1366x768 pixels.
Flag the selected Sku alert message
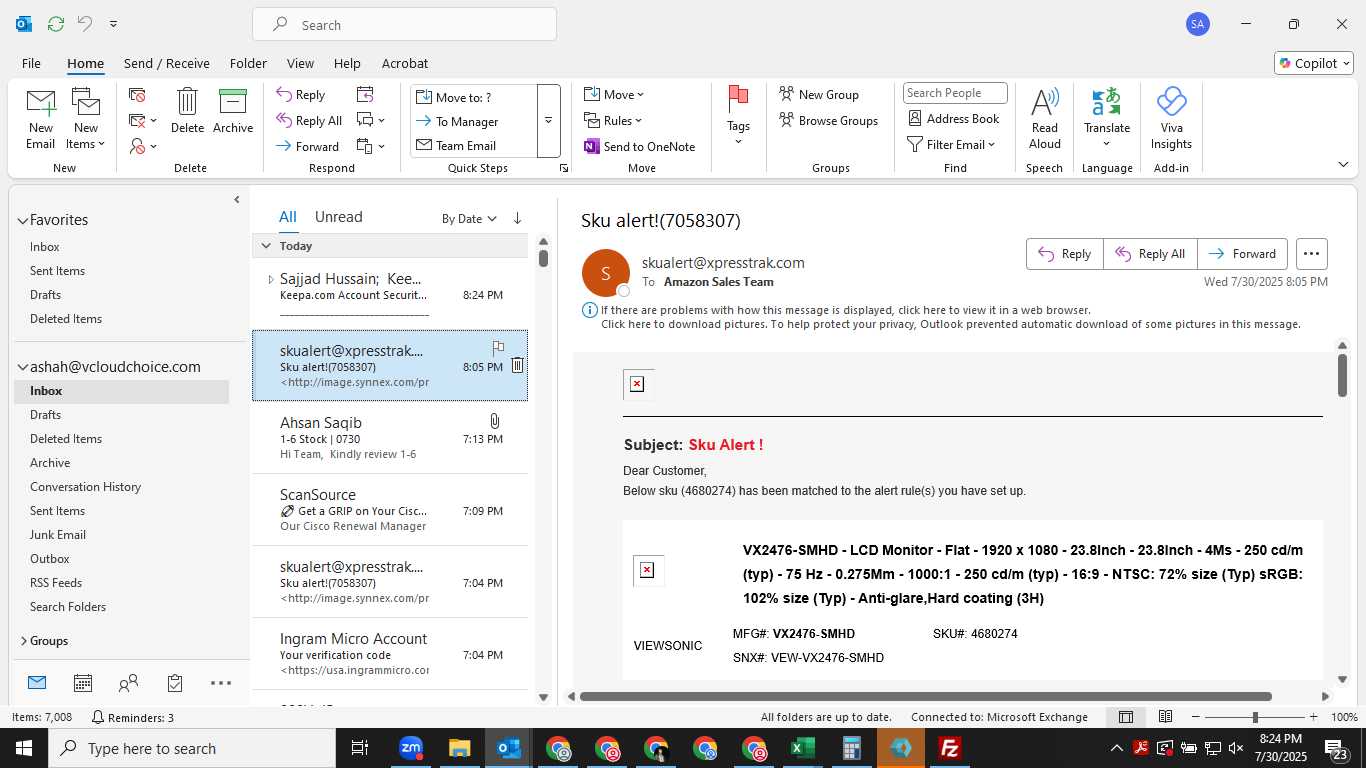498,348
